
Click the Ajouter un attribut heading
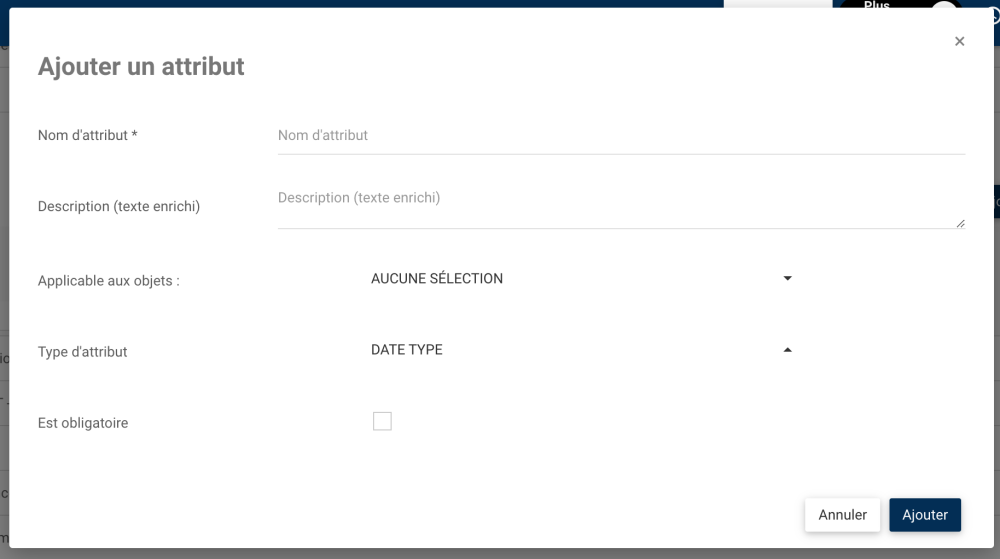[141, 67]
